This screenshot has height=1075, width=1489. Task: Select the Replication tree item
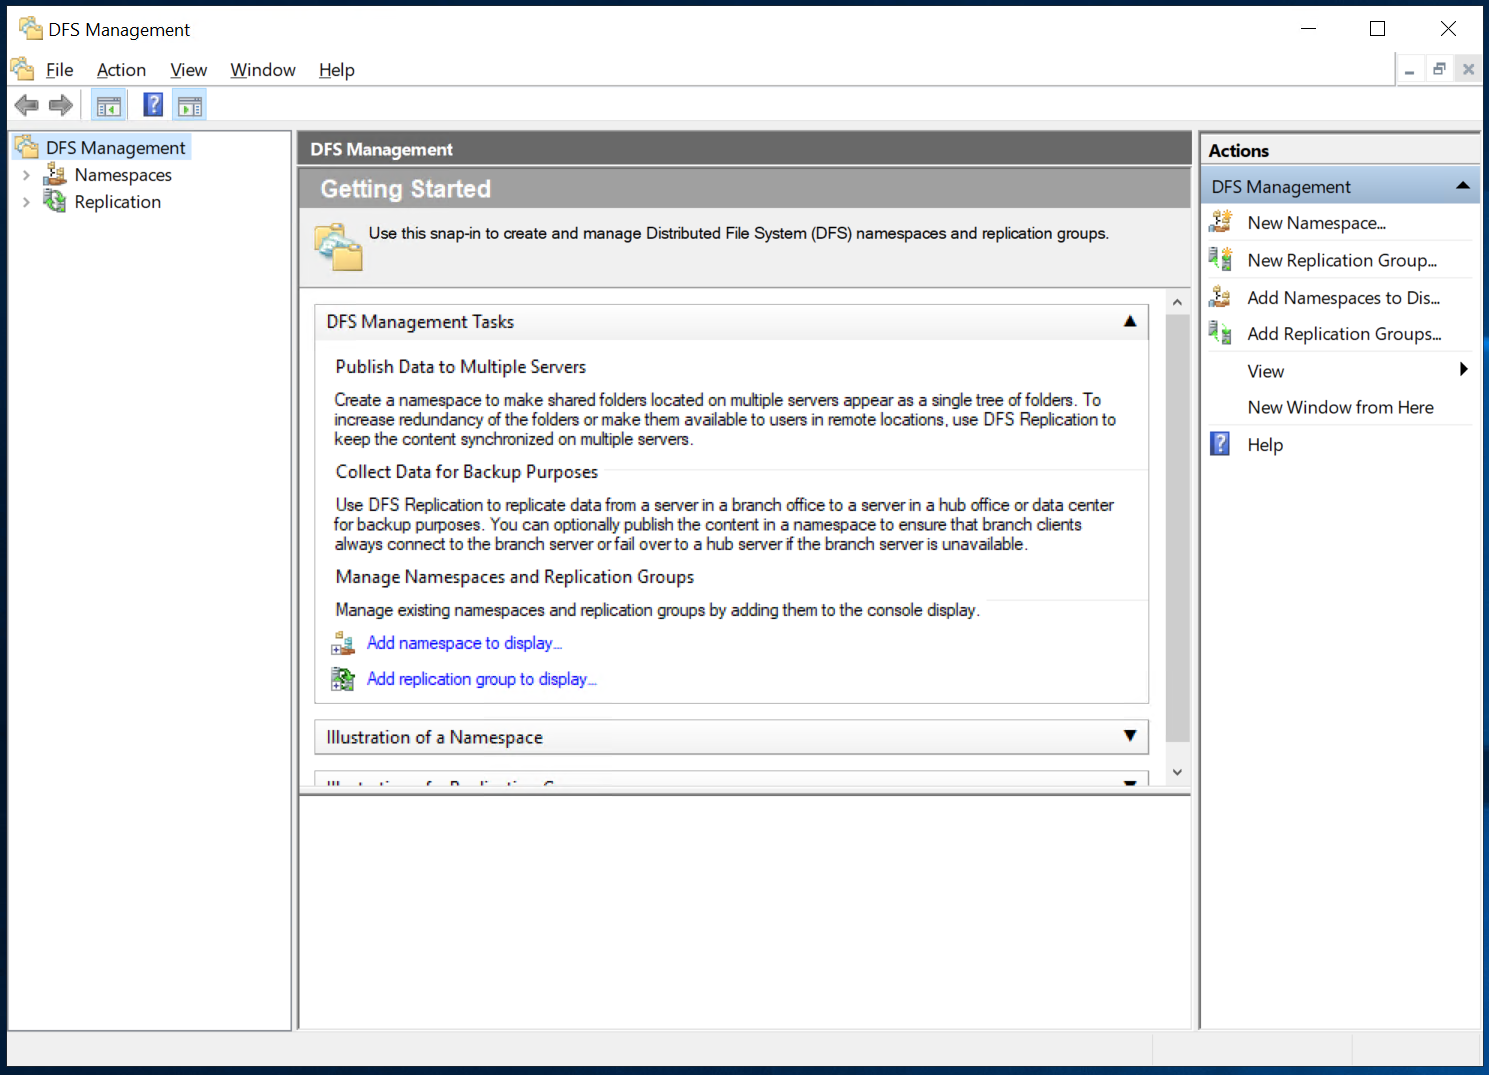pos(117,202)
